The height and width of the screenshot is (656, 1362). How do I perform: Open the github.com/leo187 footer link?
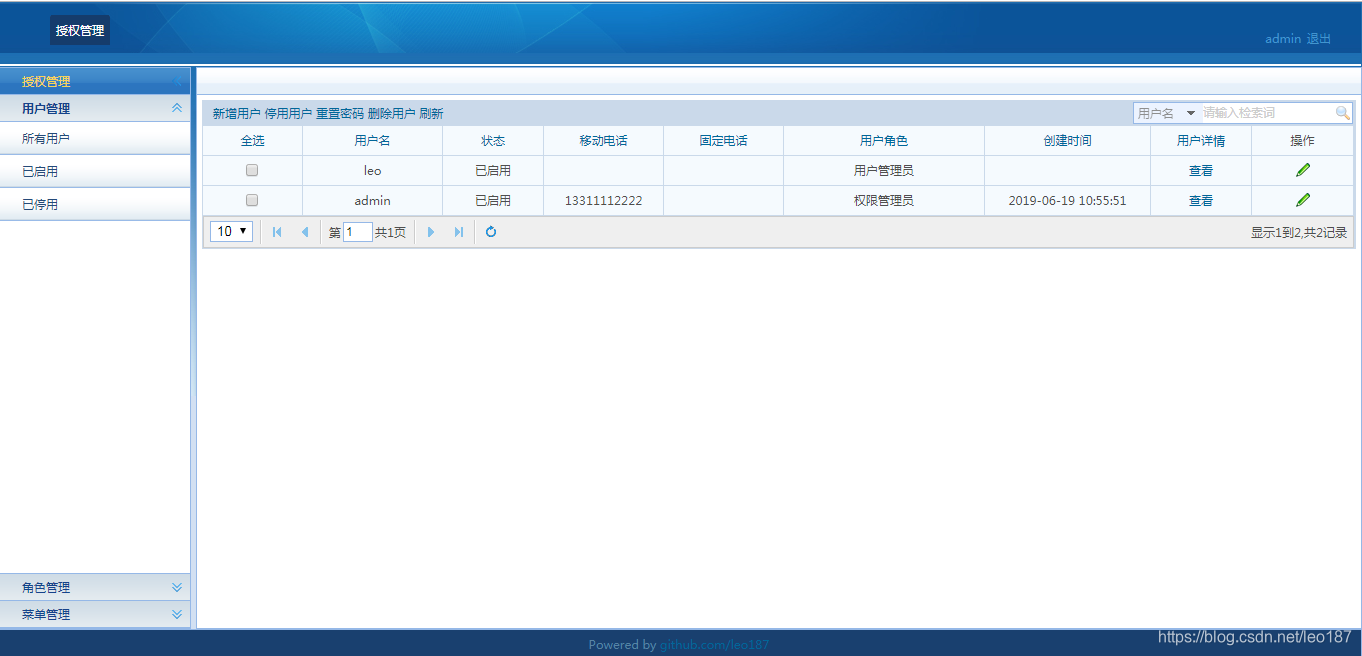click(x=714, y=645)
